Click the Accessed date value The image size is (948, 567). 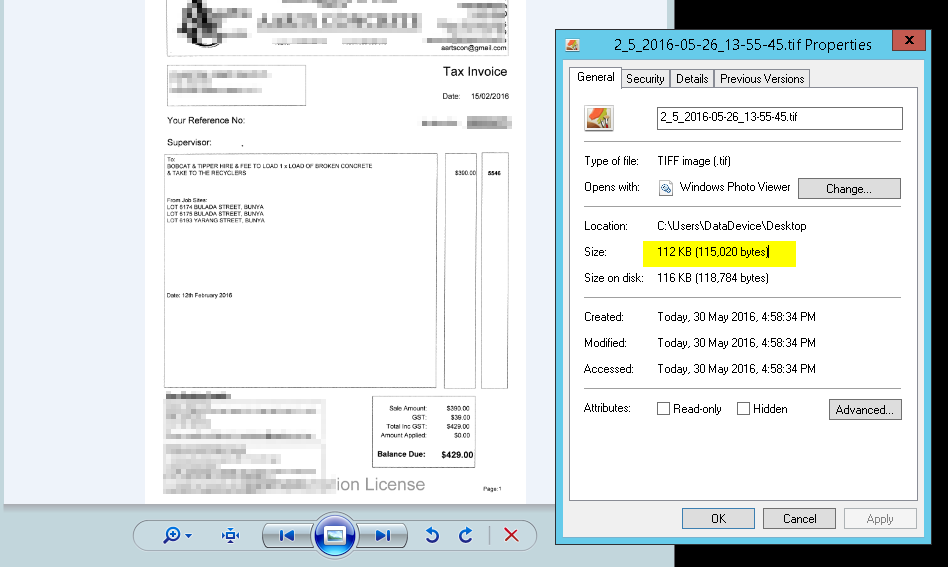736,369
